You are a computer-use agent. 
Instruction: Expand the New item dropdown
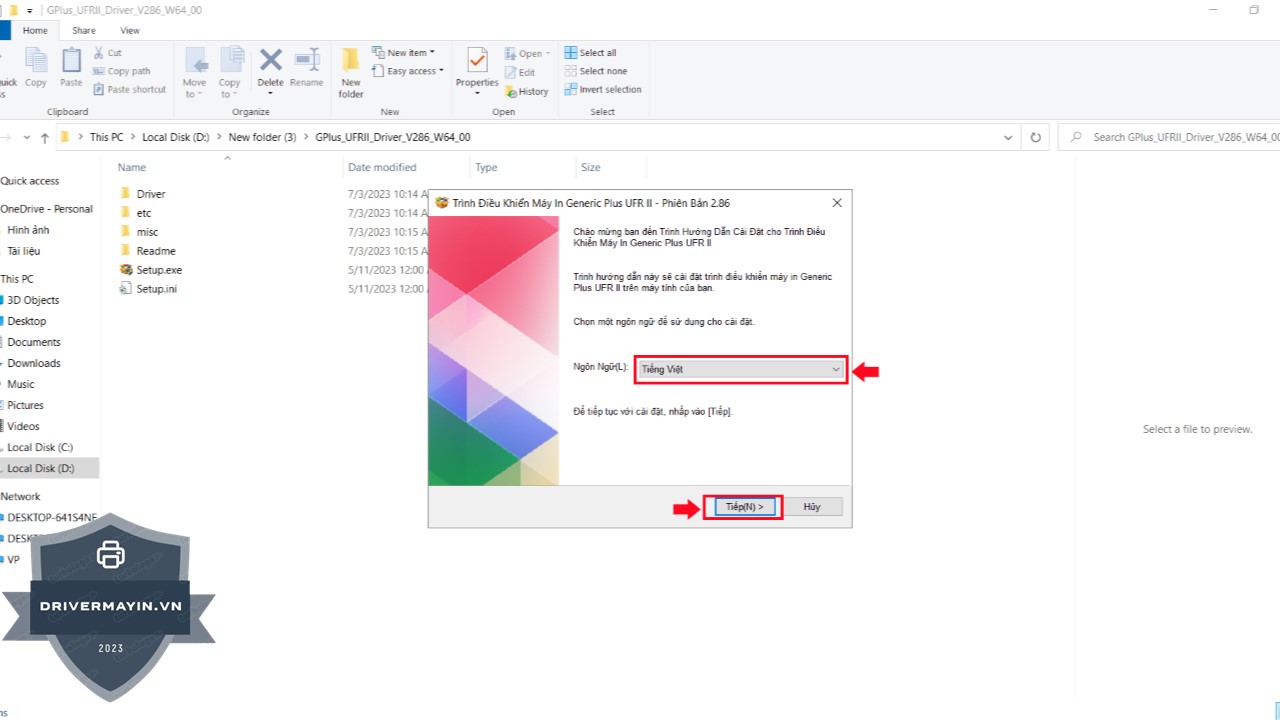coord(406,53)
